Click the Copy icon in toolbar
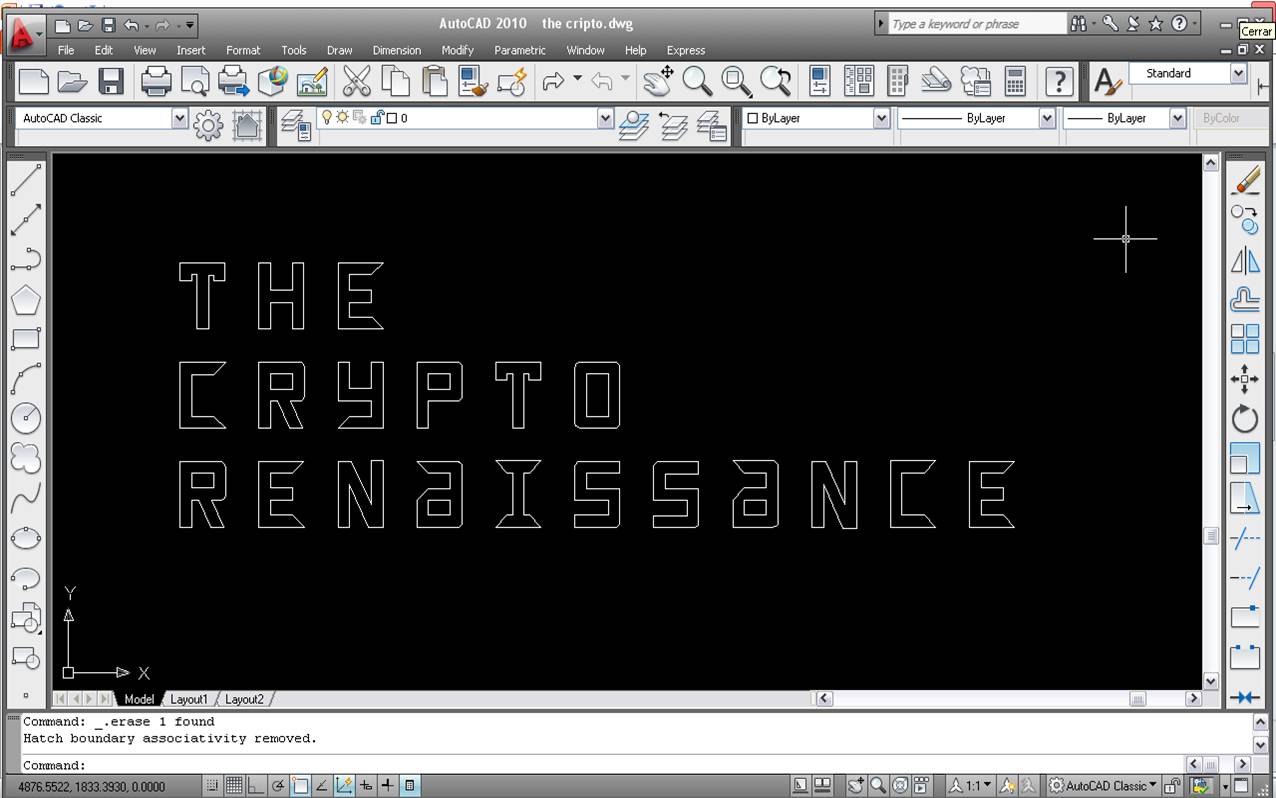1276x798 pixels. point(396,81)
